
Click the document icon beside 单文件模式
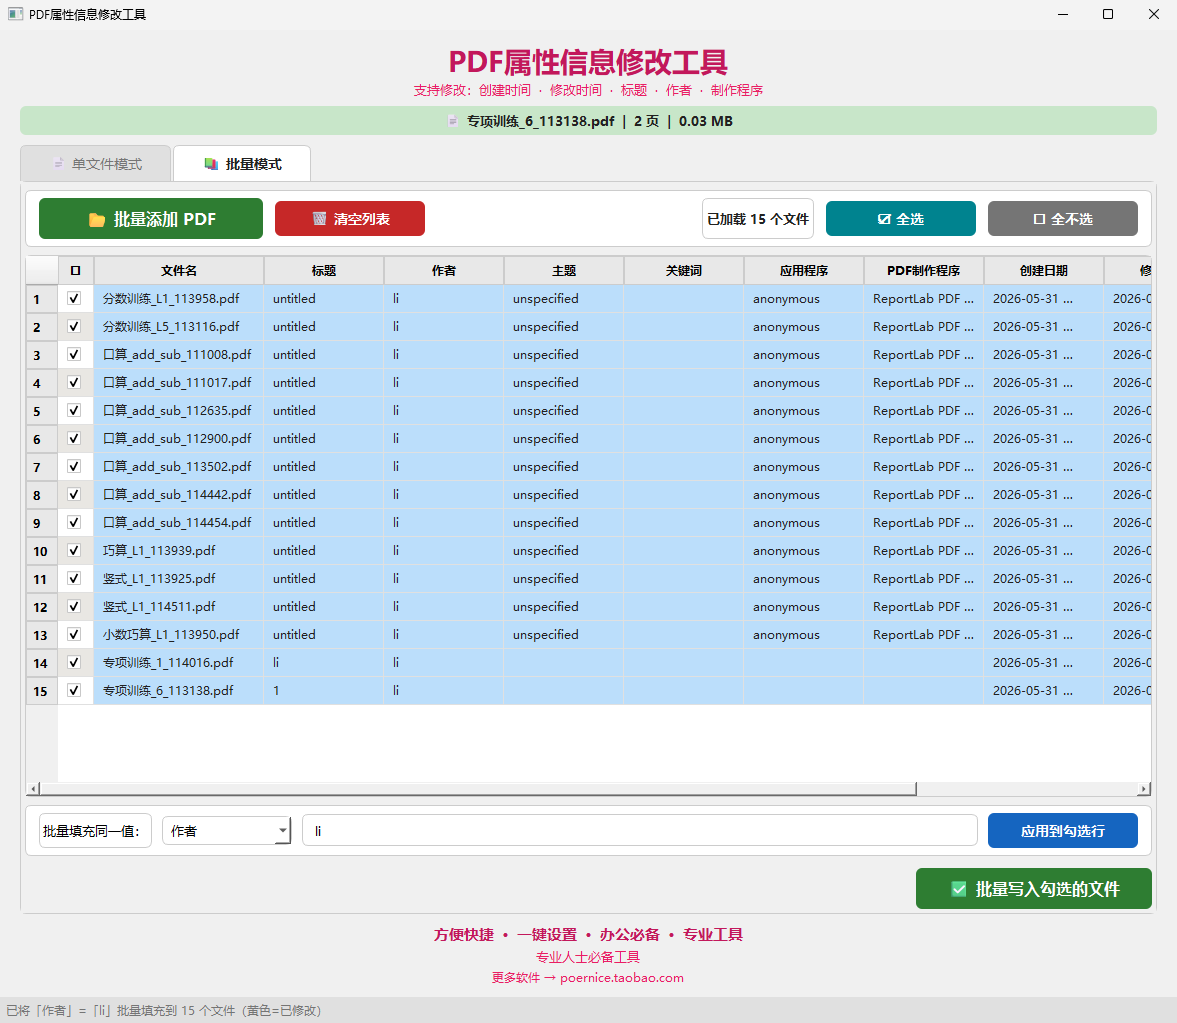click(x=59, y=164)
